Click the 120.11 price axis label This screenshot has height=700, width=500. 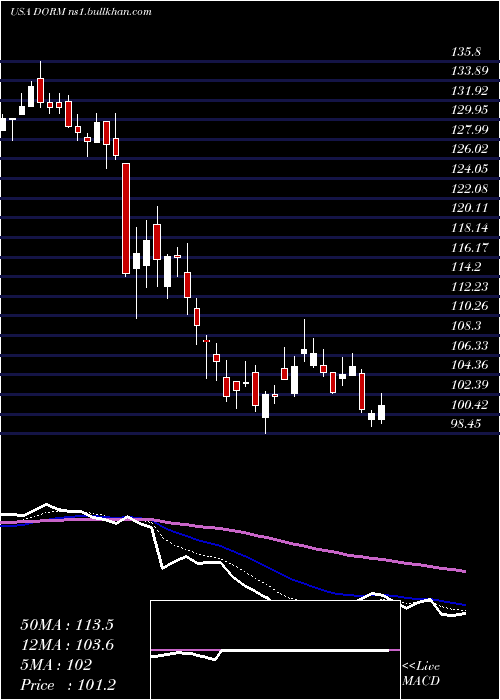[470, 208]
